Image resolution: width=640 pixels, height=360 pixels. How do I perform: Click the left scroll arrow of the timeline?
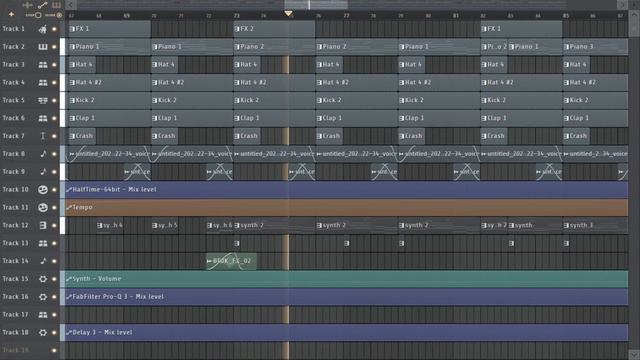click(x=71, y=5)
